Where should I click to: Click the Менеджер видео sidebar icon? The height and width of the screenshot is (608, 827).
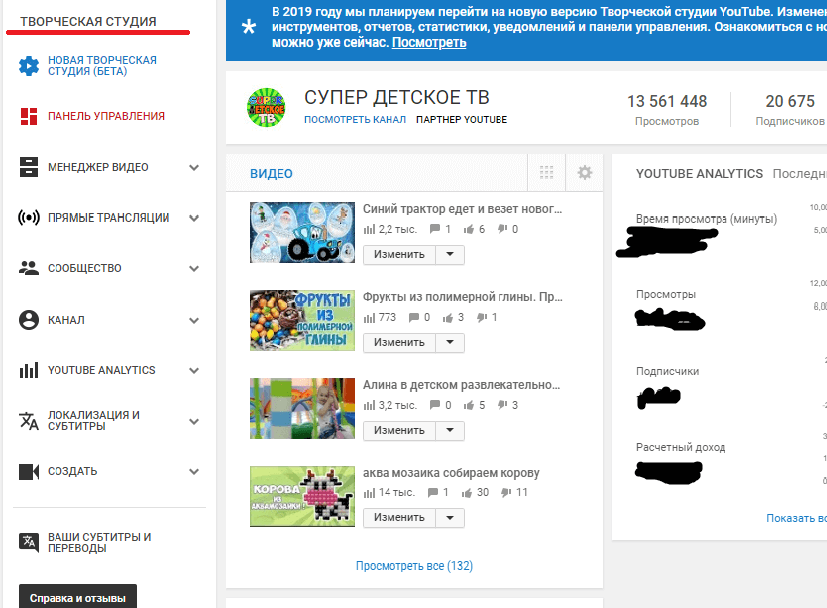[29, 167]
